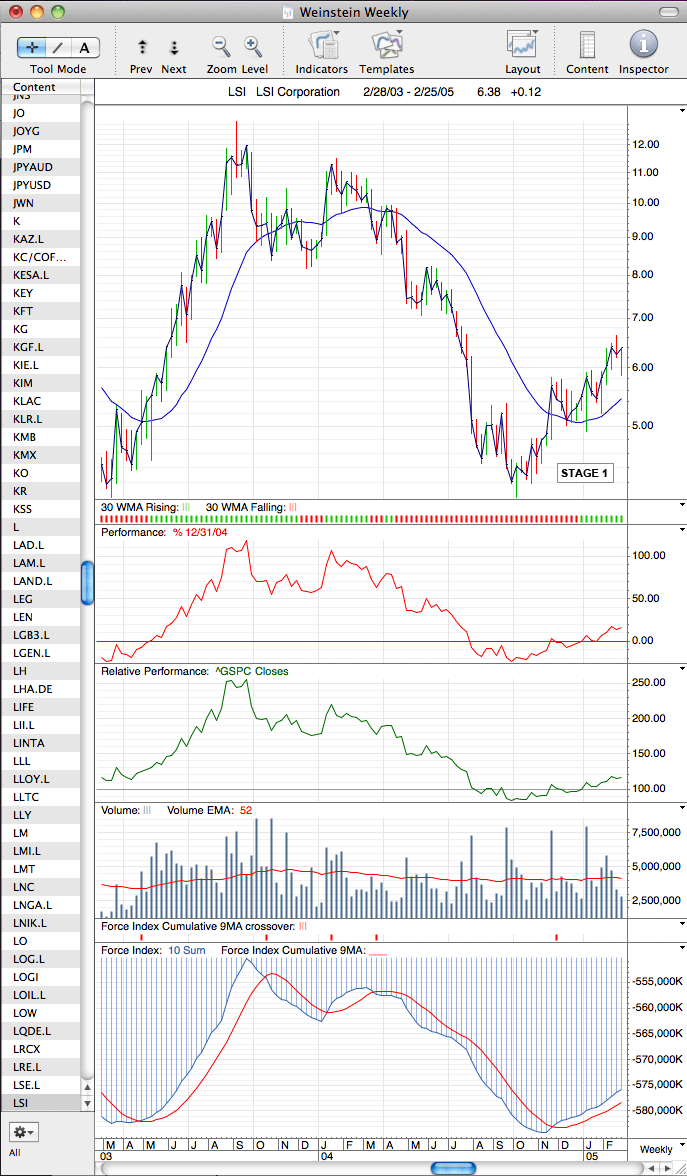
Task: Toggle the Content sidebar from the toolbar
Action: 587,45
